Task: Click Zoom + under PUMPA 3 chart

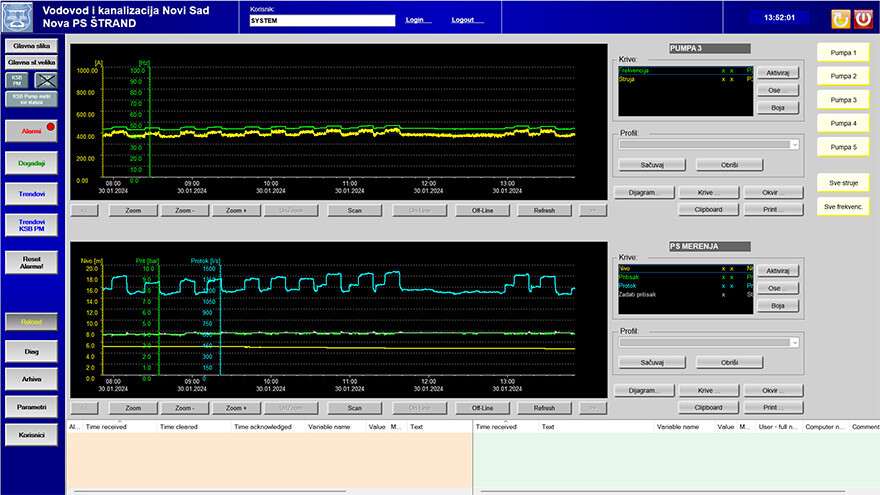Action: tap(236, 210)
